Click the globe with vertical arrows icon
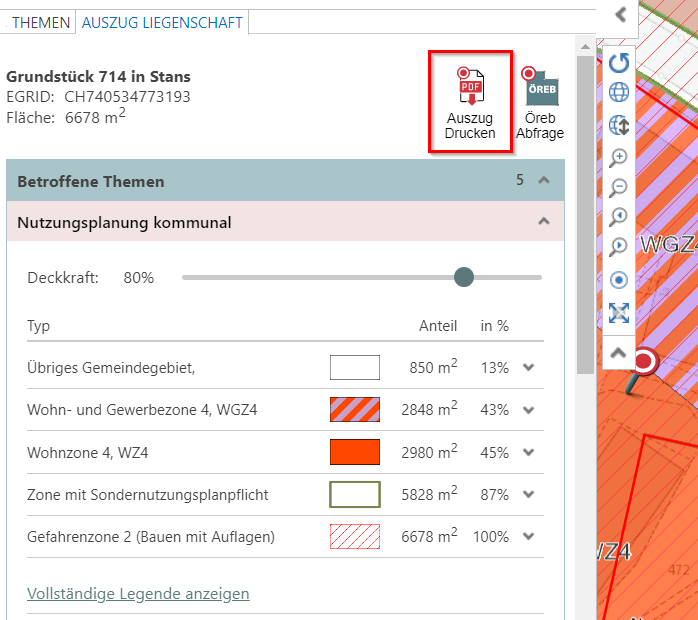The height and width of the screenshot is (620, 698). (x=619, y=125)
